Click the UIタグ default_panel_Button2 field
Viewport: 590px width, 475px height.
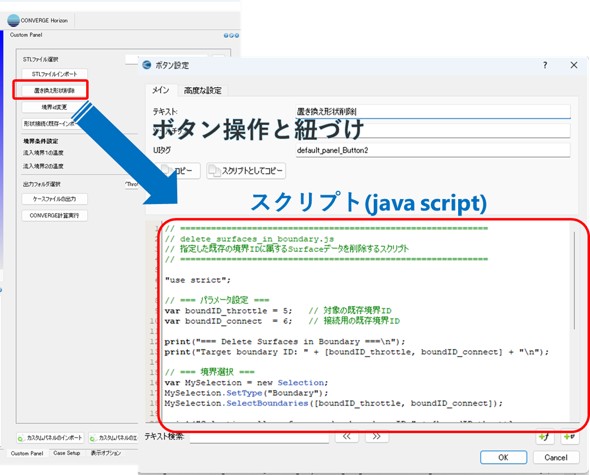(433, 150)
